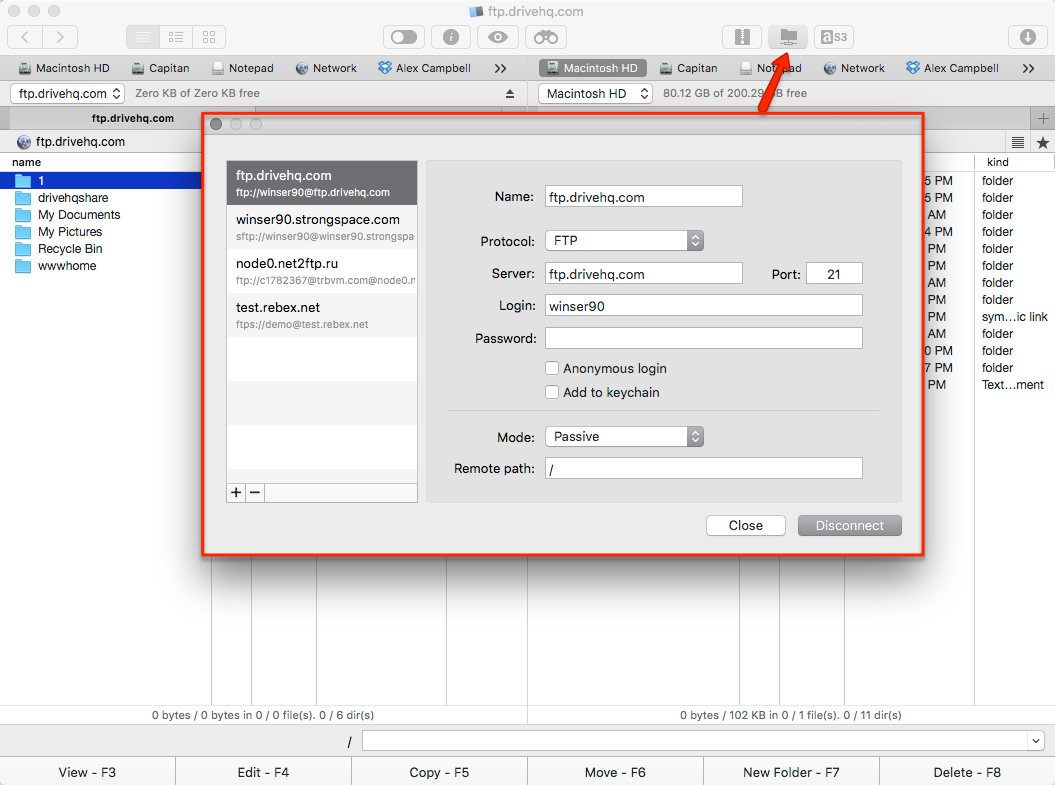Screen dimensions: 1055x785
Task: Add a new connection with plus button
Action: 236,492
